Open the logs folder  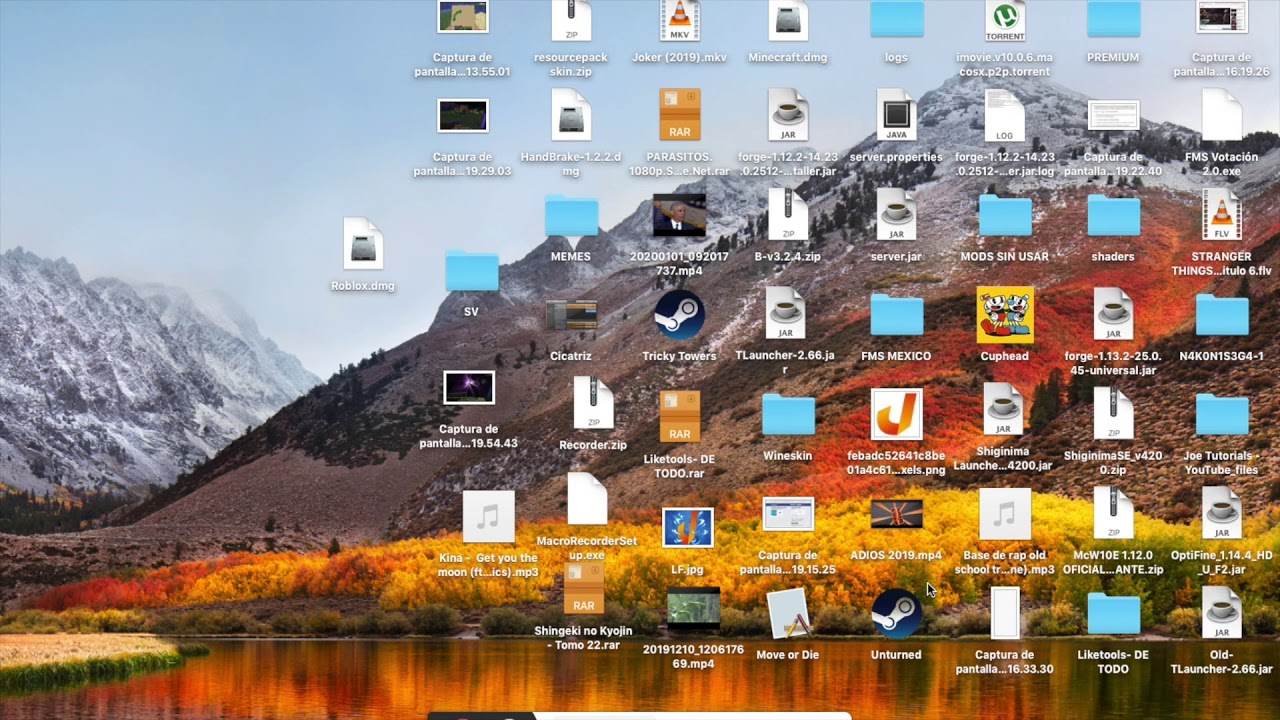pos(897,20)
